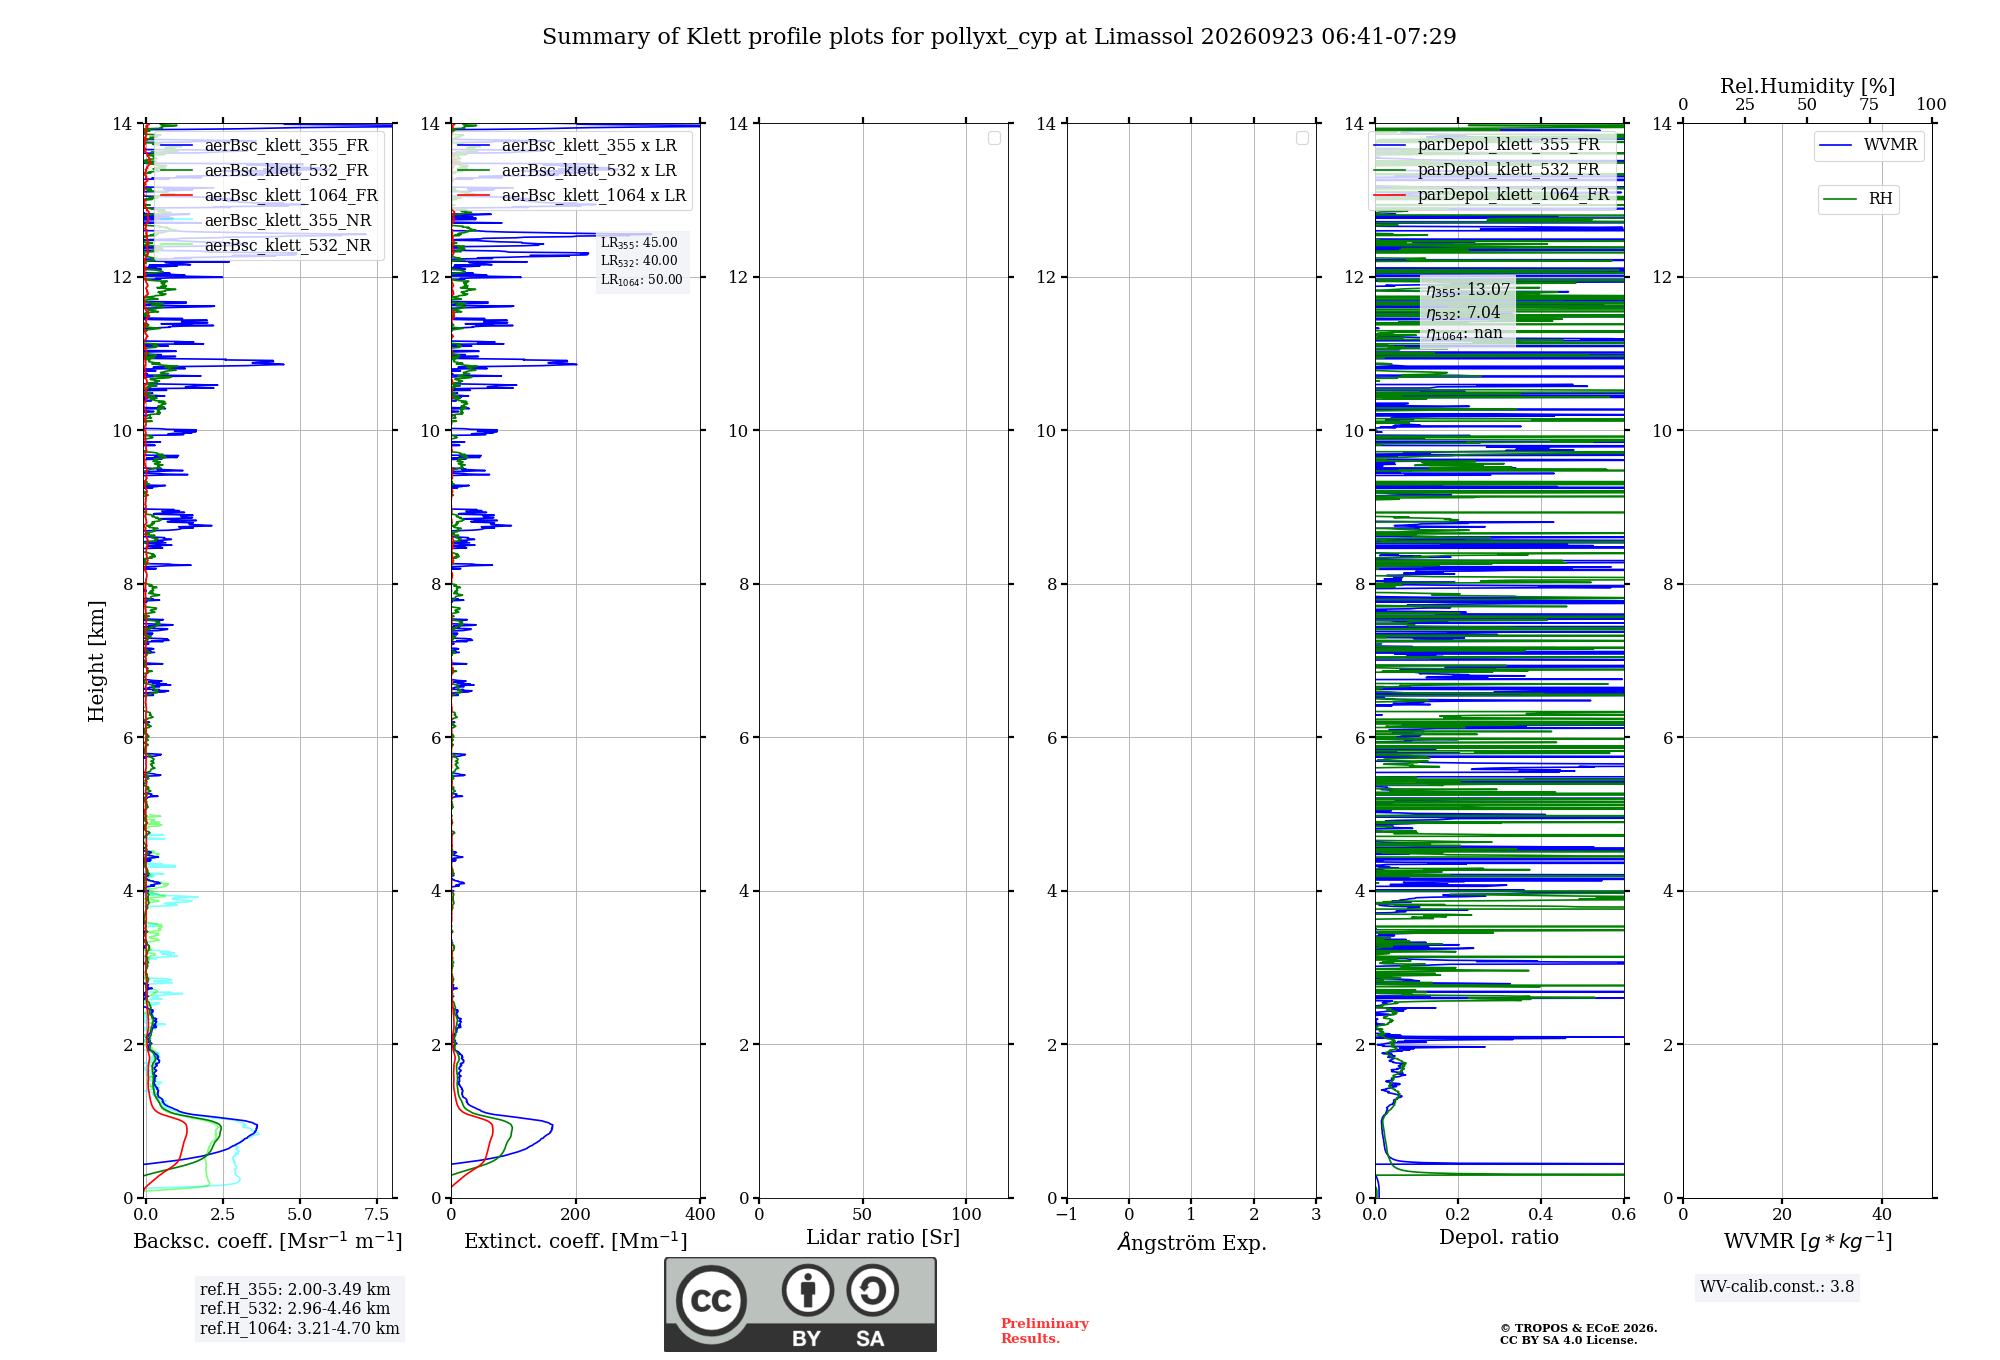The width and height of the screenshot is (2000, 1360).
Task: Click the aerBsc_klett_1064 x LR legend entry
Action: coord(572,195)
